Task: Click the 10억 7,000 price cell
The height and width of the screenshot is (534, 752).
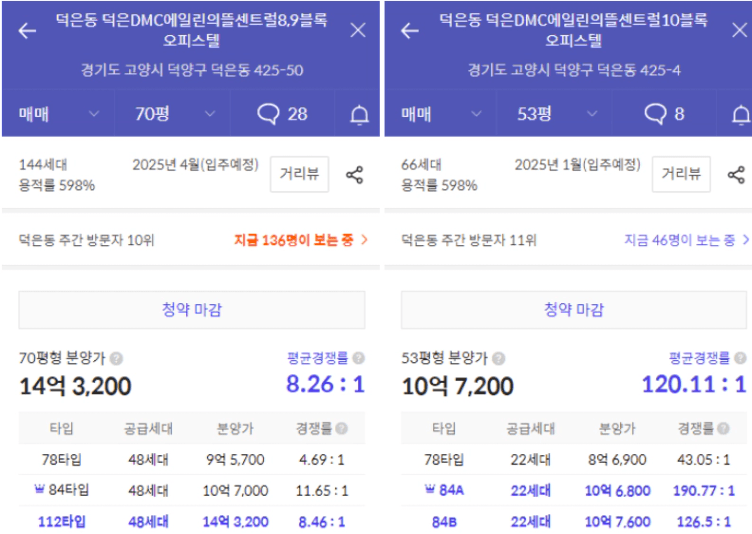Action: click(235, 490)
